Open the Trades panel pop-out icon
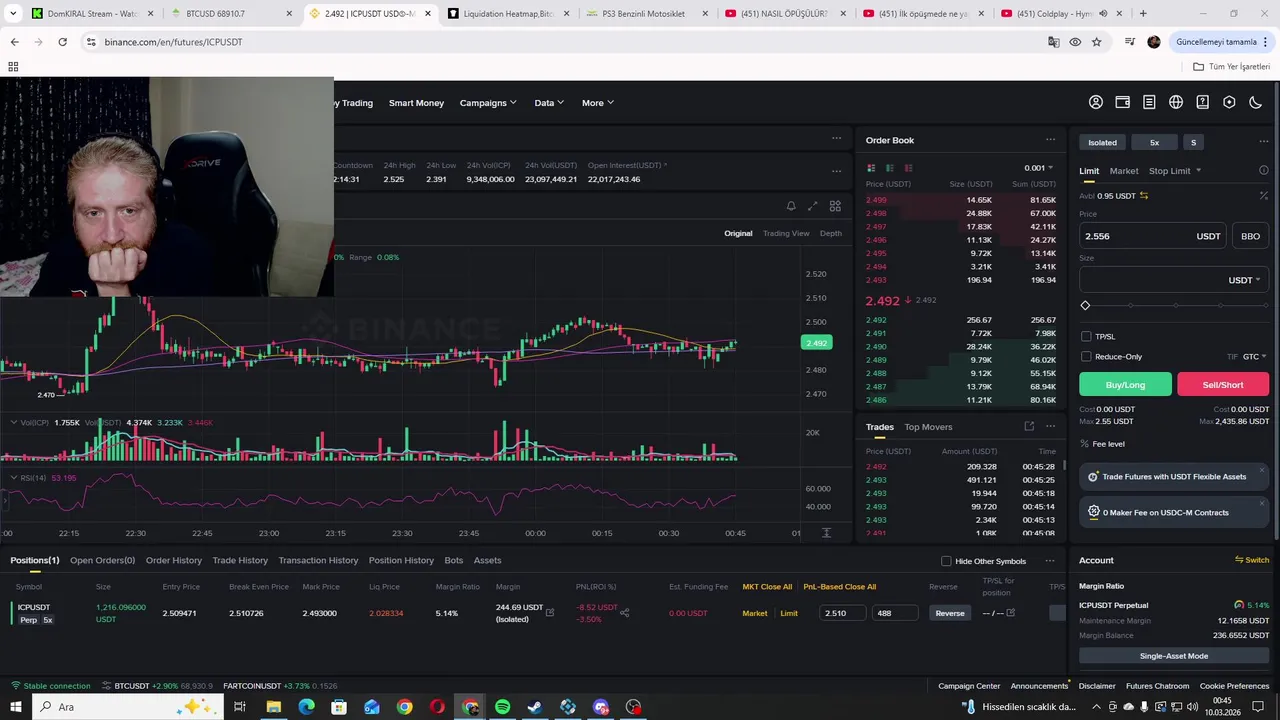Image resolution: width=1280 pixels, height=720 pixels. 1029,427
